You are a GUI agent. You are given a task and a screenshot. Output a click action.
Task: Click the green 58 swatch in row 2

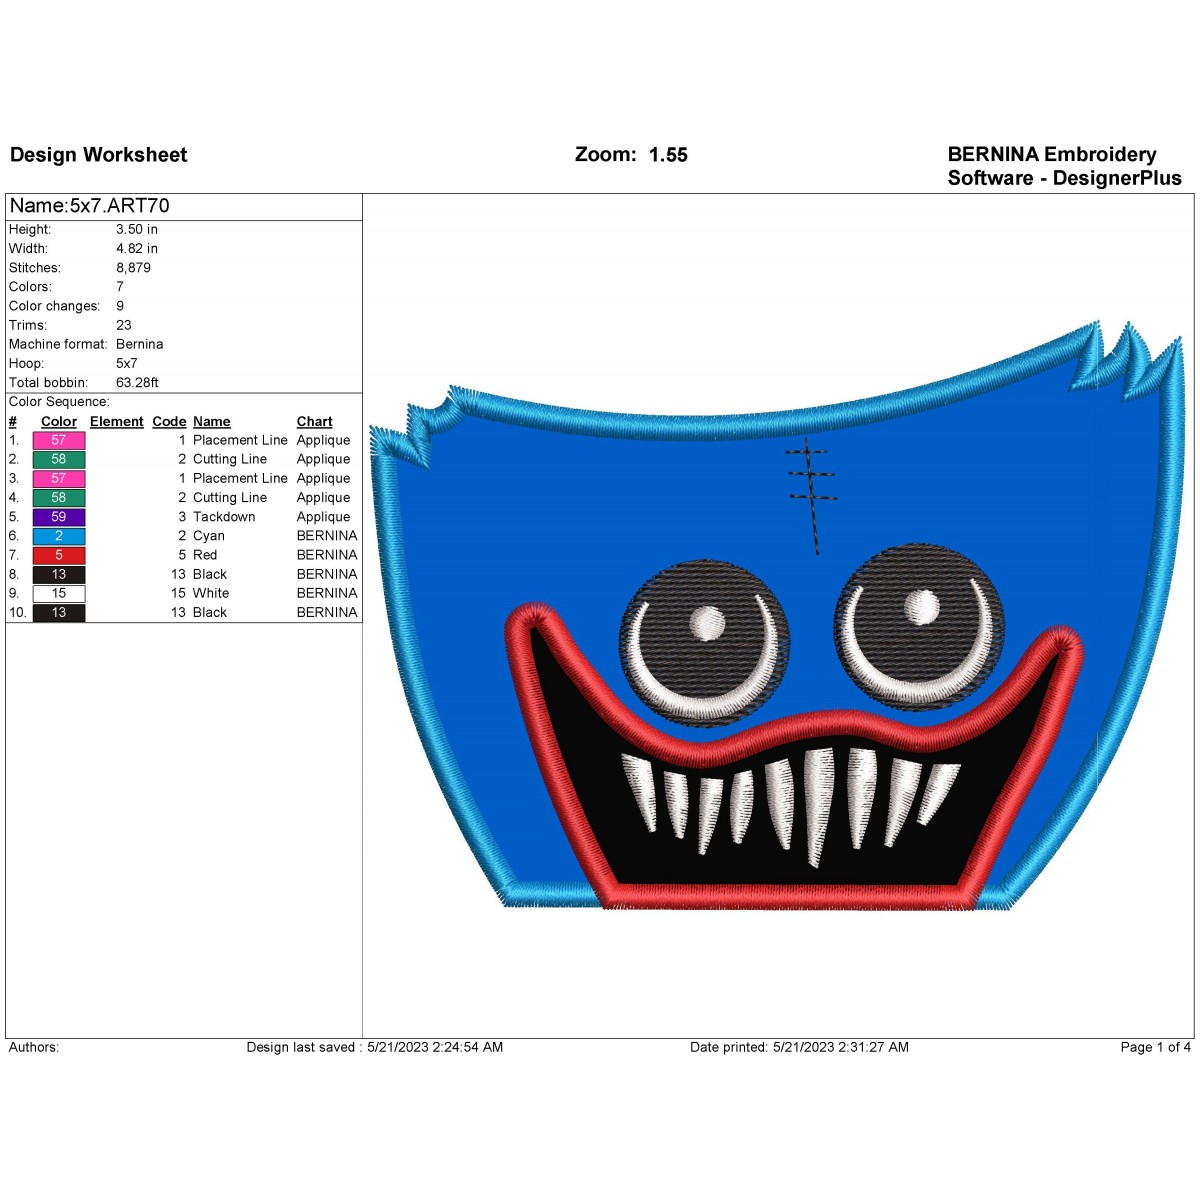[59, 459]
